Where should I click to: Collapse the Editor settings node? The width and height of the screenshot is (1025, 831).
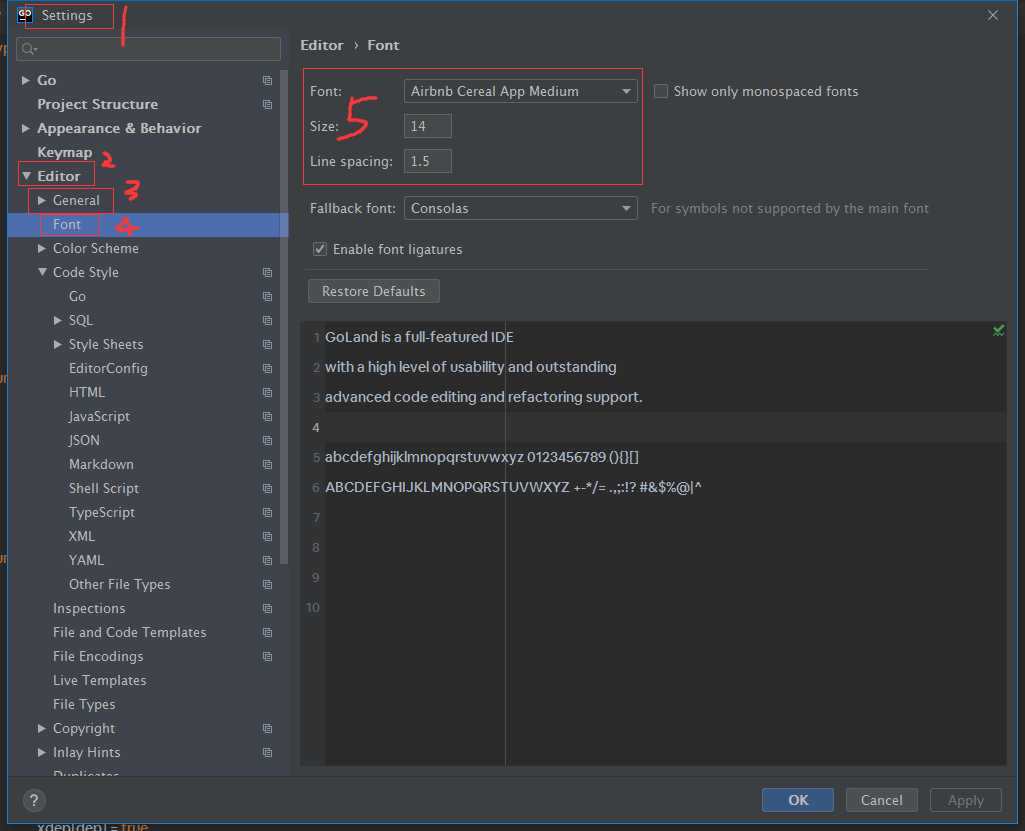[x=26, y=177]
